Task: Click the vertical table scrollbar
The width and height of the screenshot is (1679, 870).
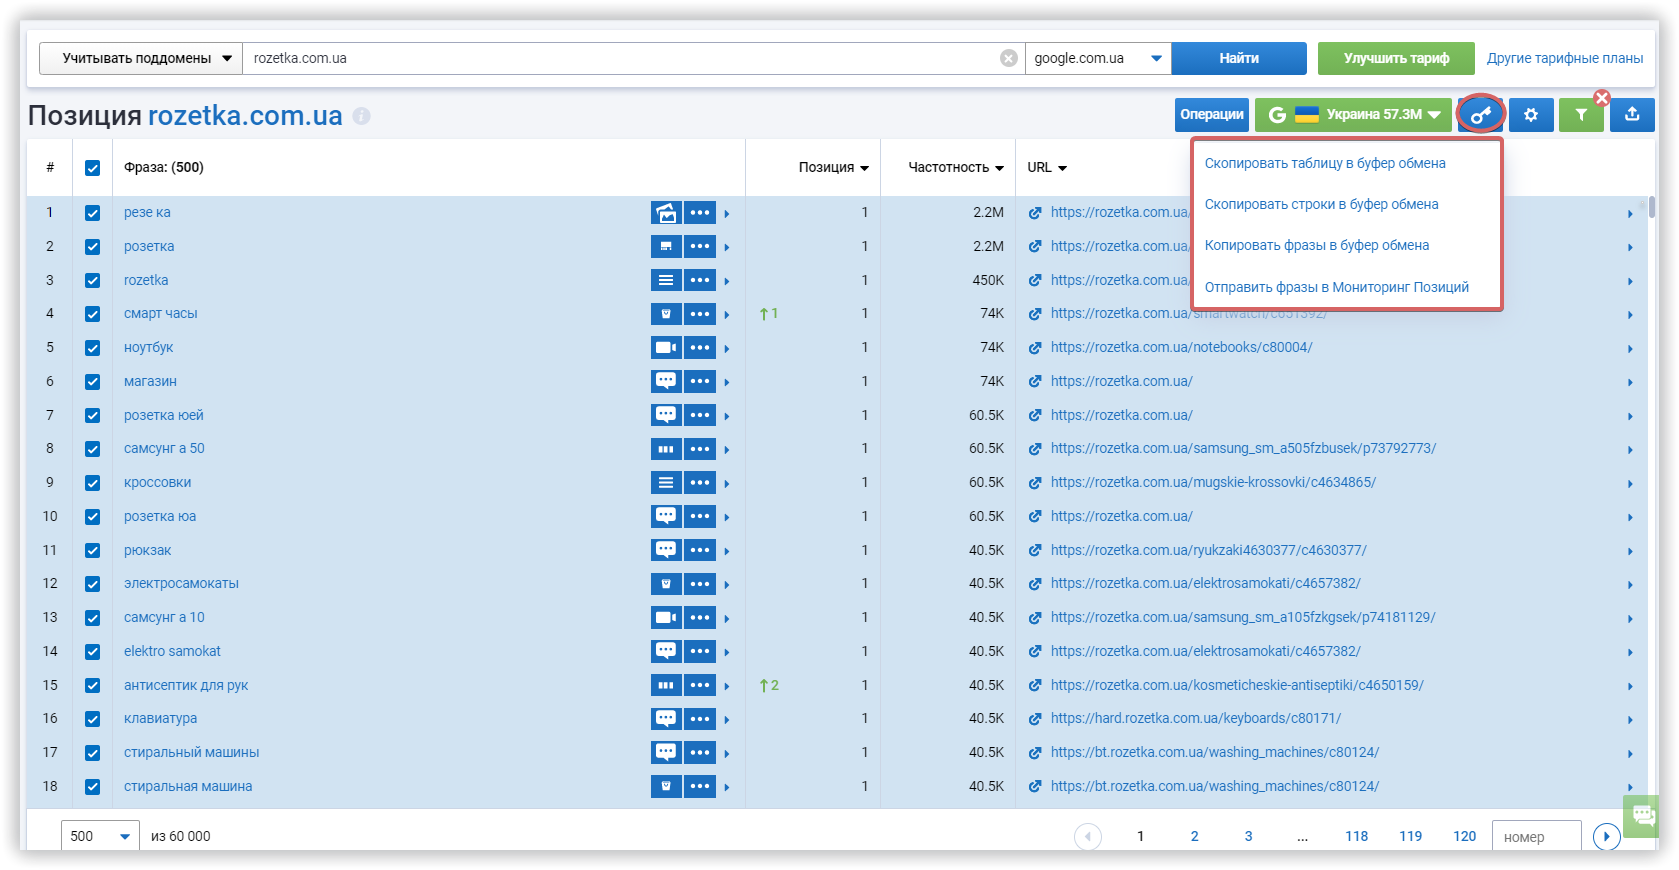Action: point(1652,207)
